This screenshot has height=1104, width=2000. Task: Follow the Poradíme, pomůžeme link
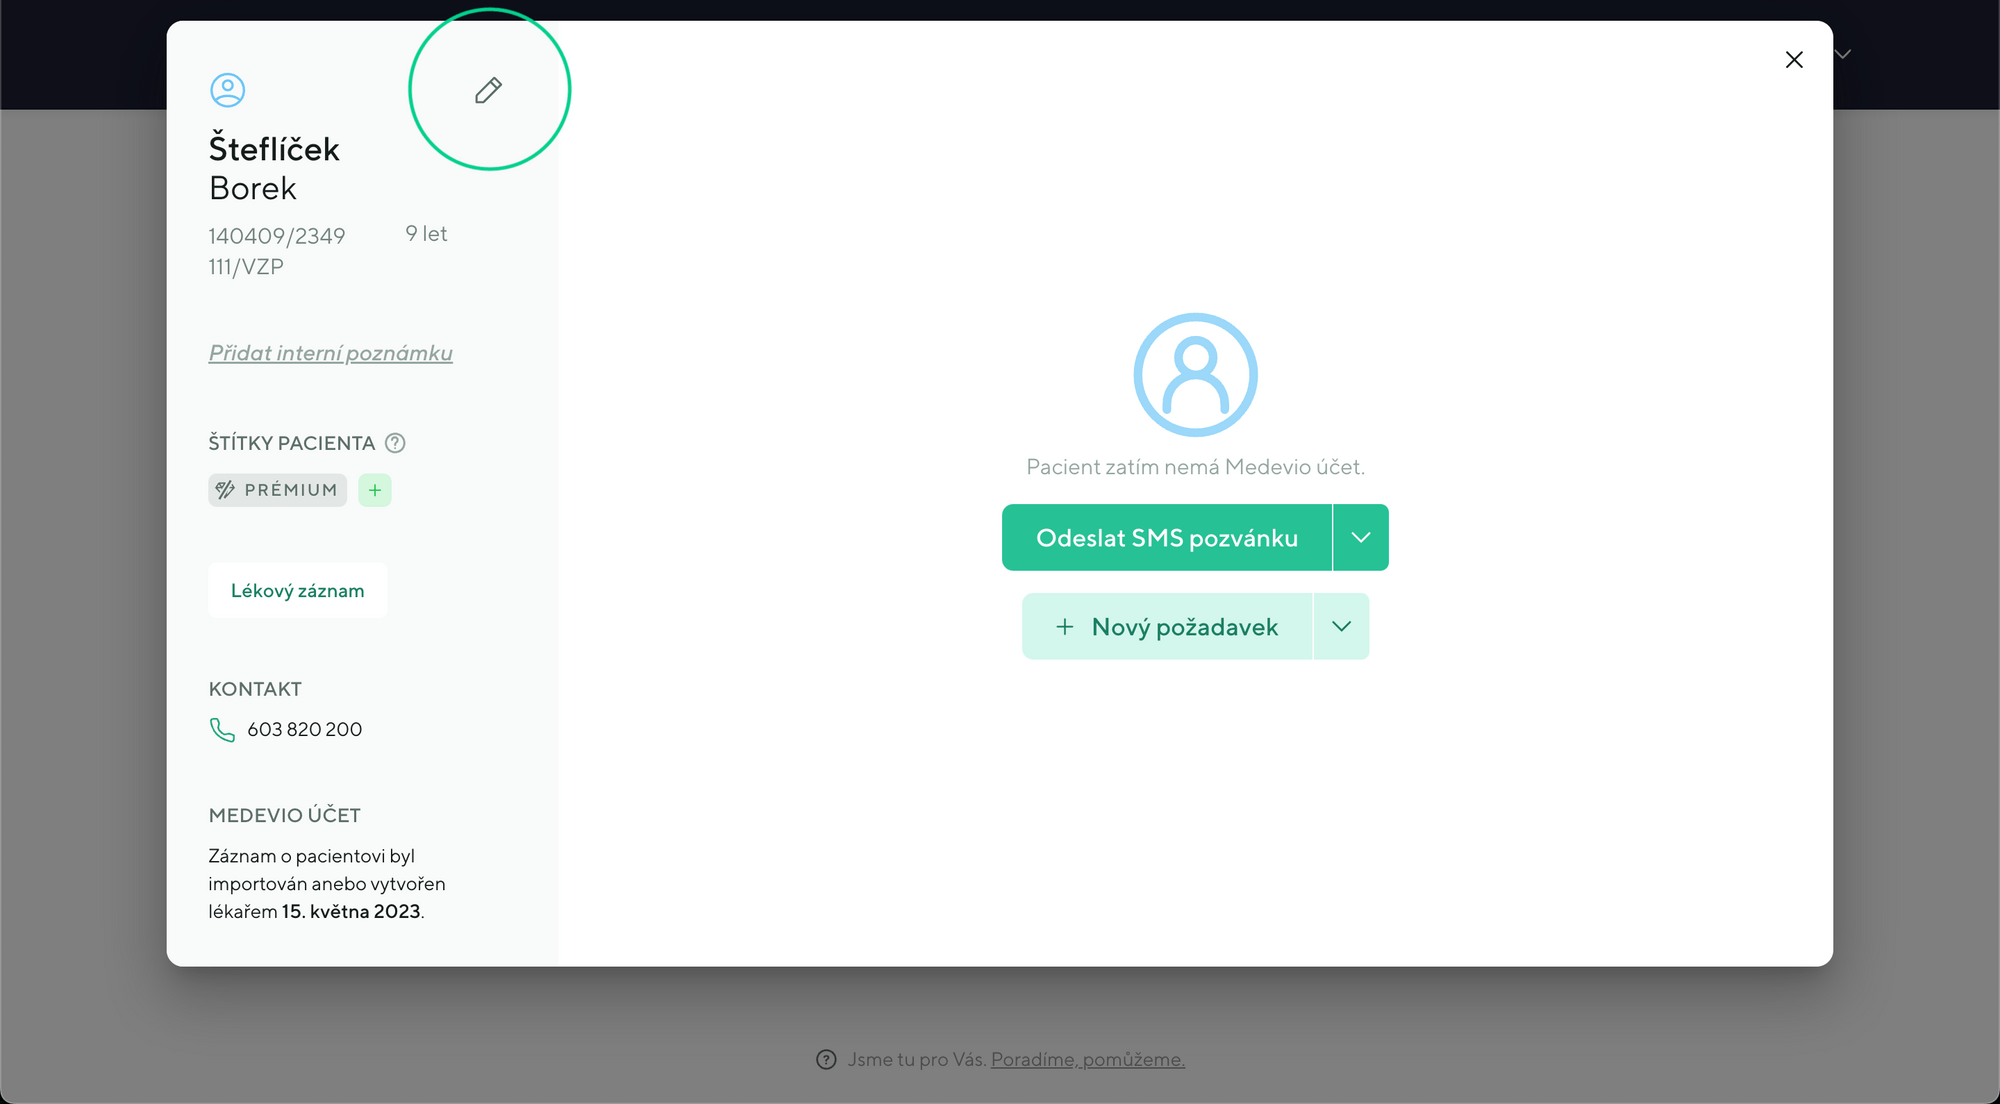(1087, 1059)
